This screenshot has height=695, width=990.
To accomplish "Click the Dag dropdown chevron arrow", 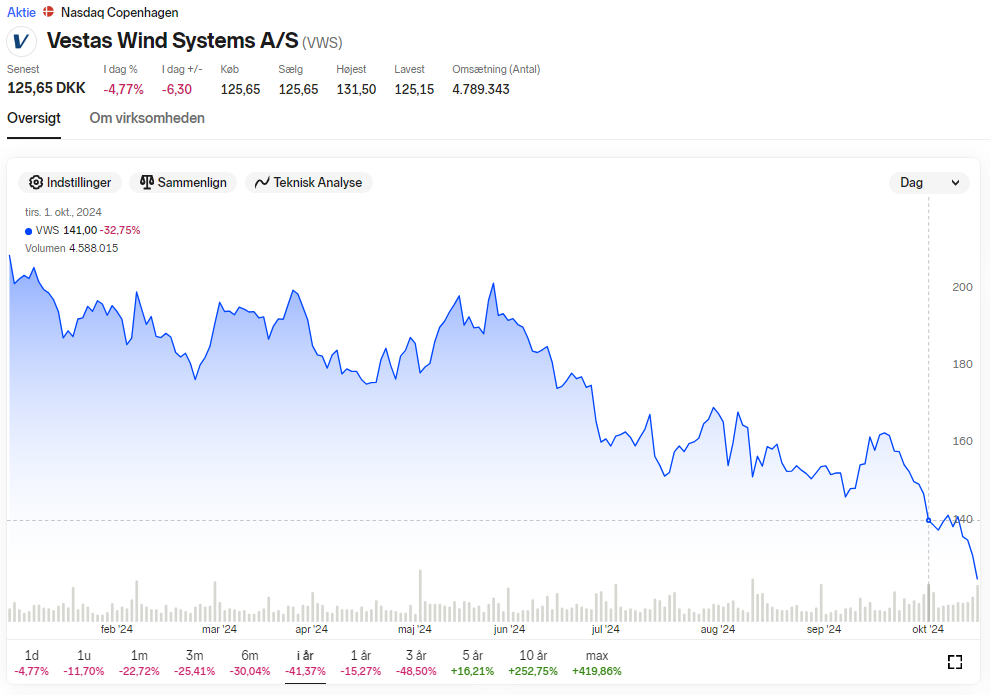I will click(955, 183).
